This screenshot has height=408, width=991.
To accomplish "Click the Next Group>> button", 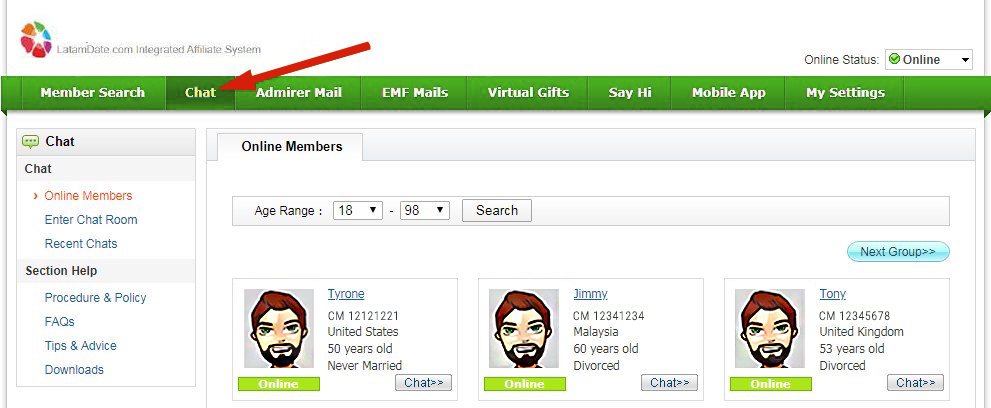I will click(x=898, y=251).
